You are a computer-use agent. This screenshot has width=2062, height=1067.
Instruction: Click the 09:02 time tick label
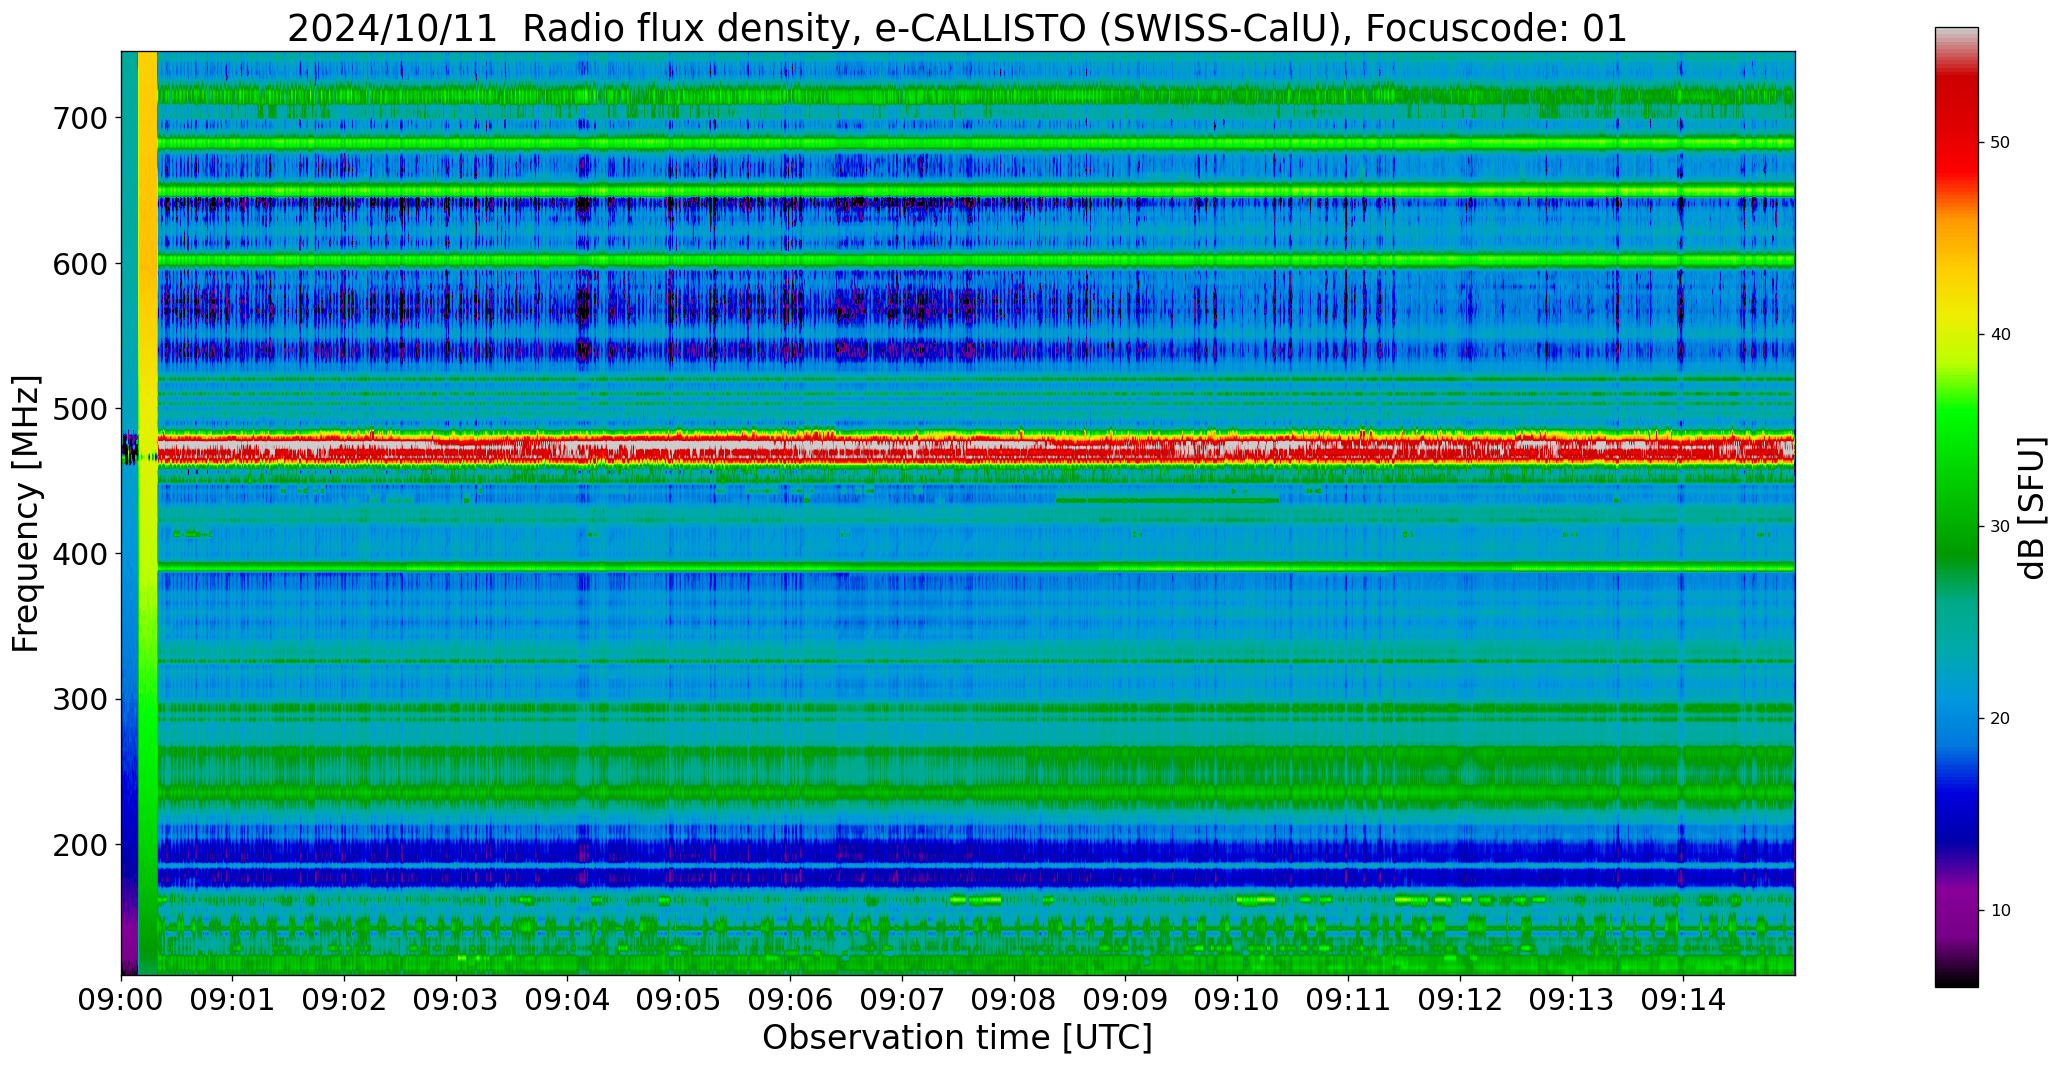(345, 999)
